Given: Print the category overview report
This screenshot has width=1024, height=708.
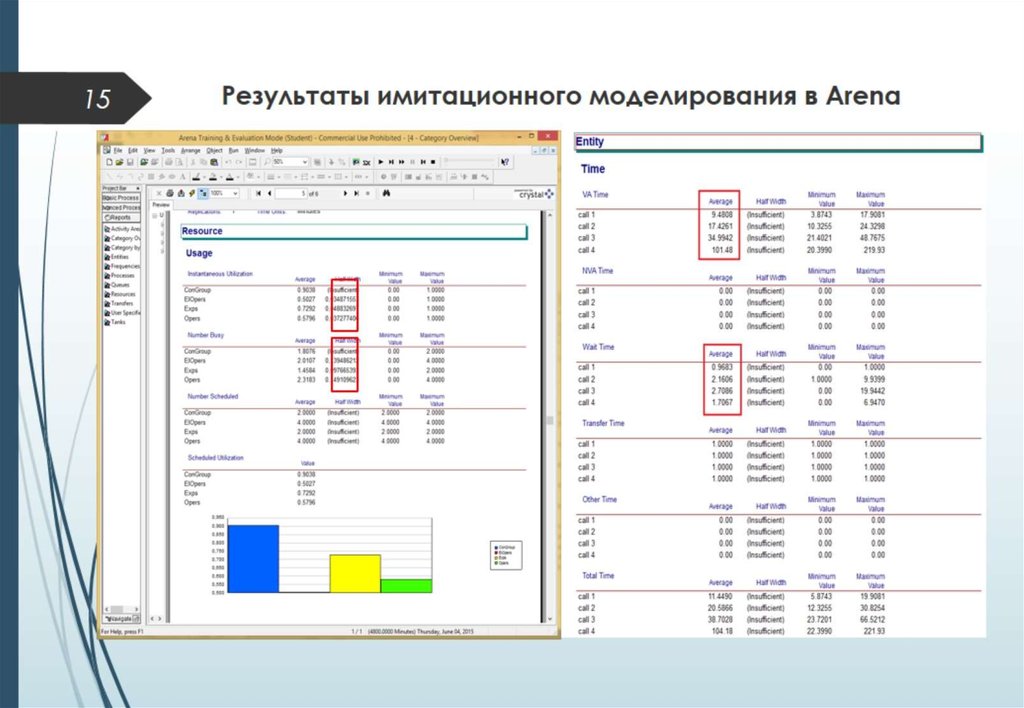Looking at the screenshot, I should click(169, 193).
